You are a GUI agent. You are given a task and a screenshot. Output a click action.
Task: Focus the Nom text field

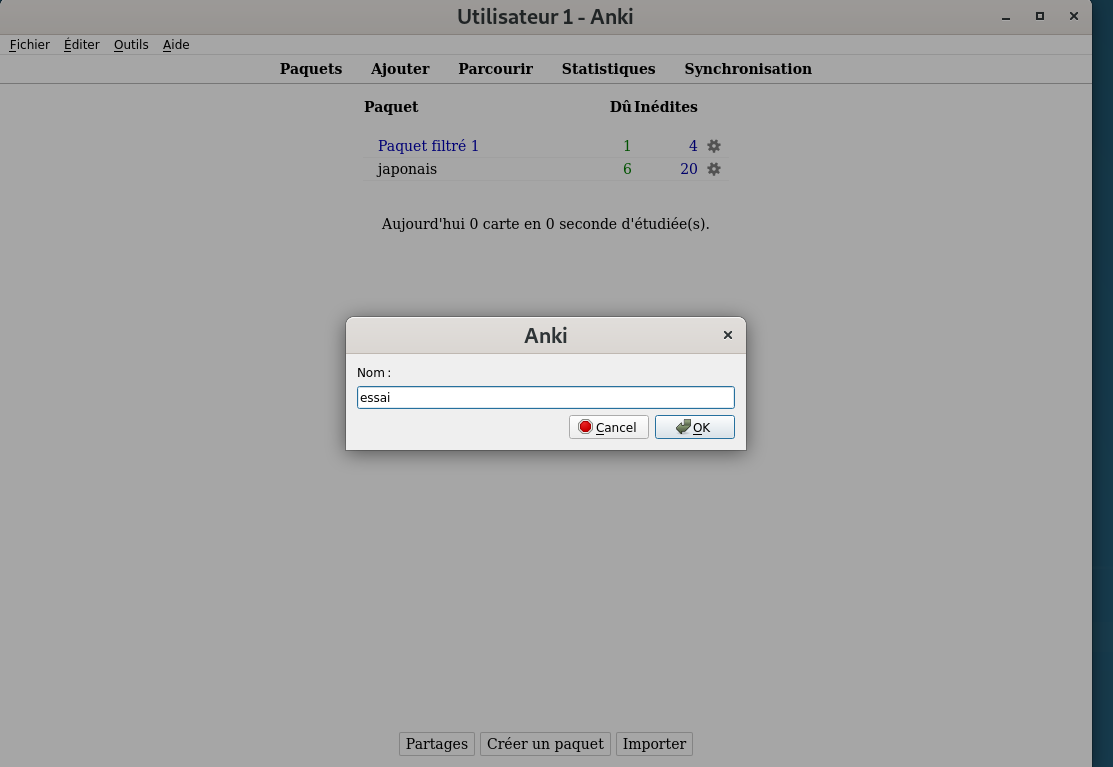point(545,397)
